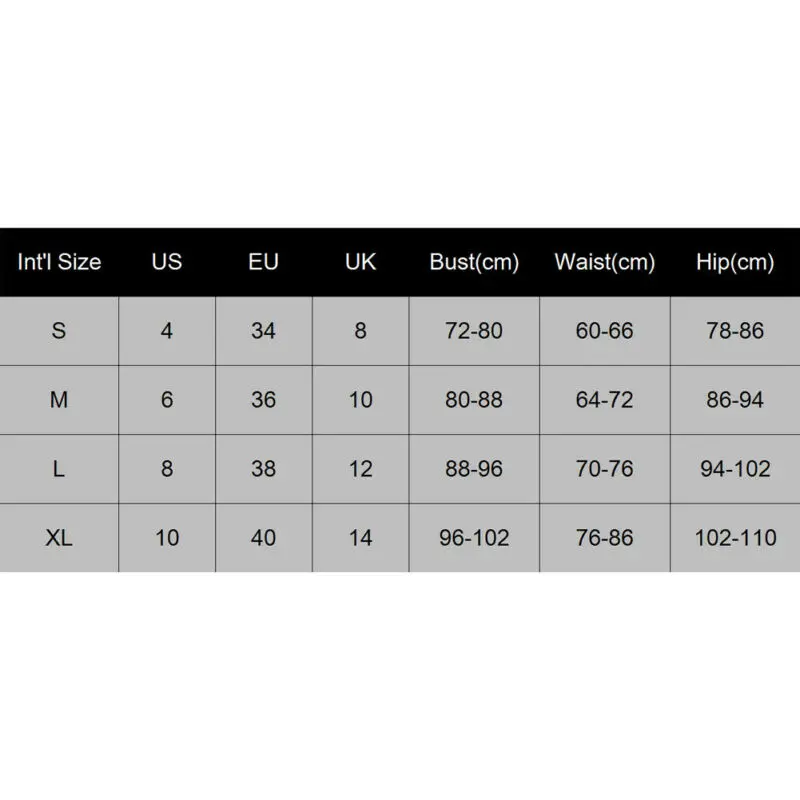The image size is (800, 800).
Task: Select the Waist(cm) column header
Action: [x=604, y=263]
